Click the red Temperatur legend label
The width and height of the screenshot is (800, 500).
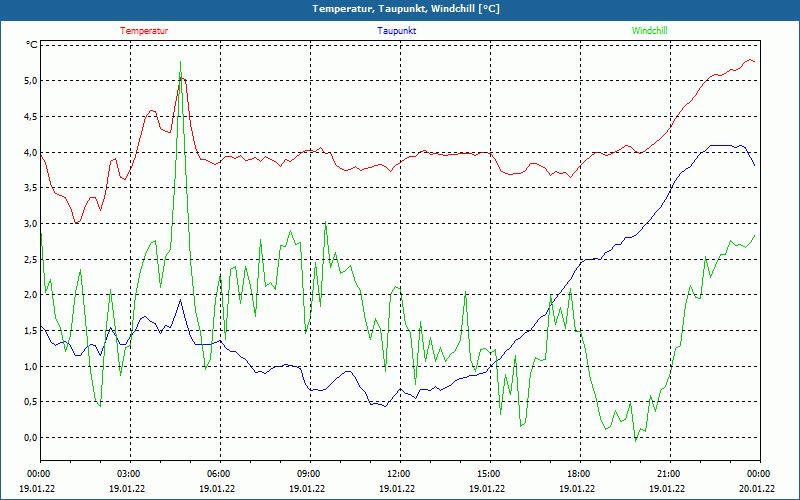coord(144,31)
